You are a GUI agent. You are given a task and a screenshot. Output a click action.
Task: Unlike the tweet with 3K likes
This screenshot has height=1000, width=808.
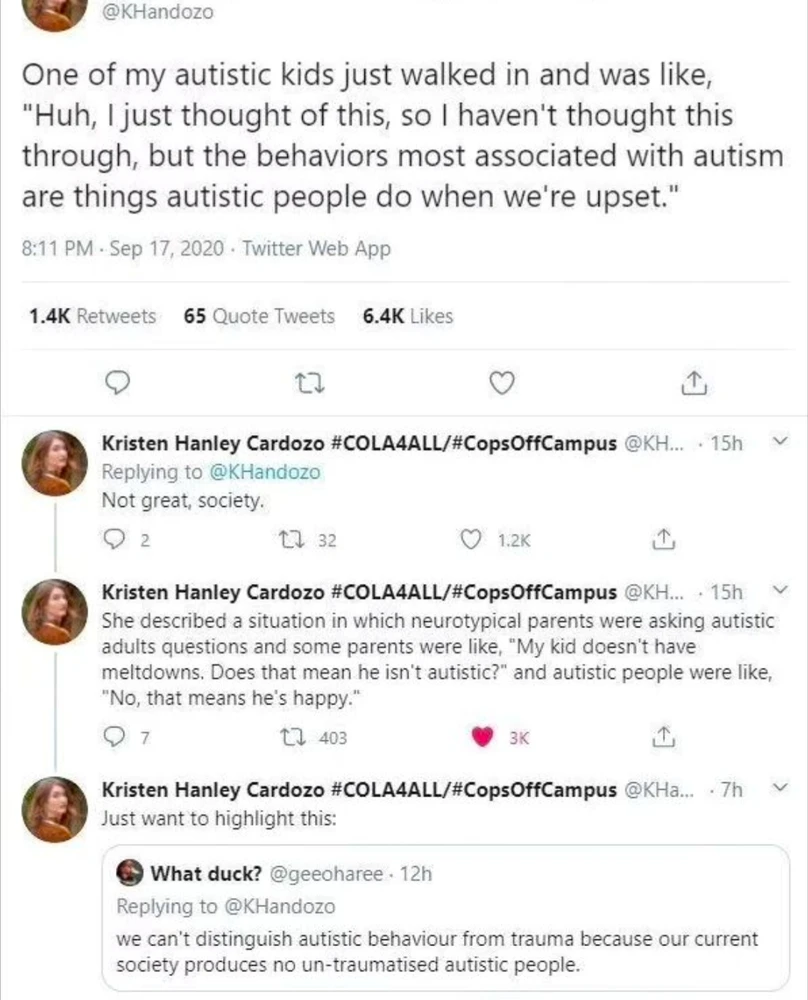tap(482, 738)
